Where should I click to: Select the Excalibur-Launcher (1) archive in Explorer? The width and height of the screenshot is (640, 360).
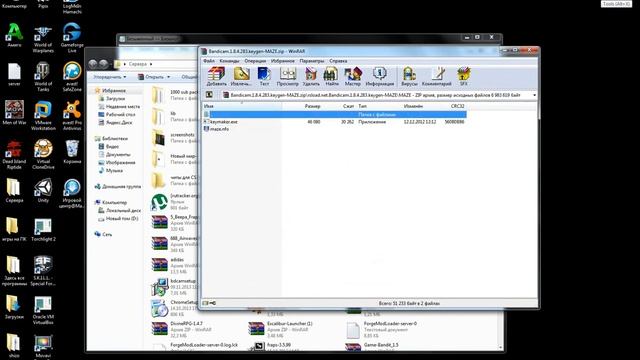click(280, 329)
